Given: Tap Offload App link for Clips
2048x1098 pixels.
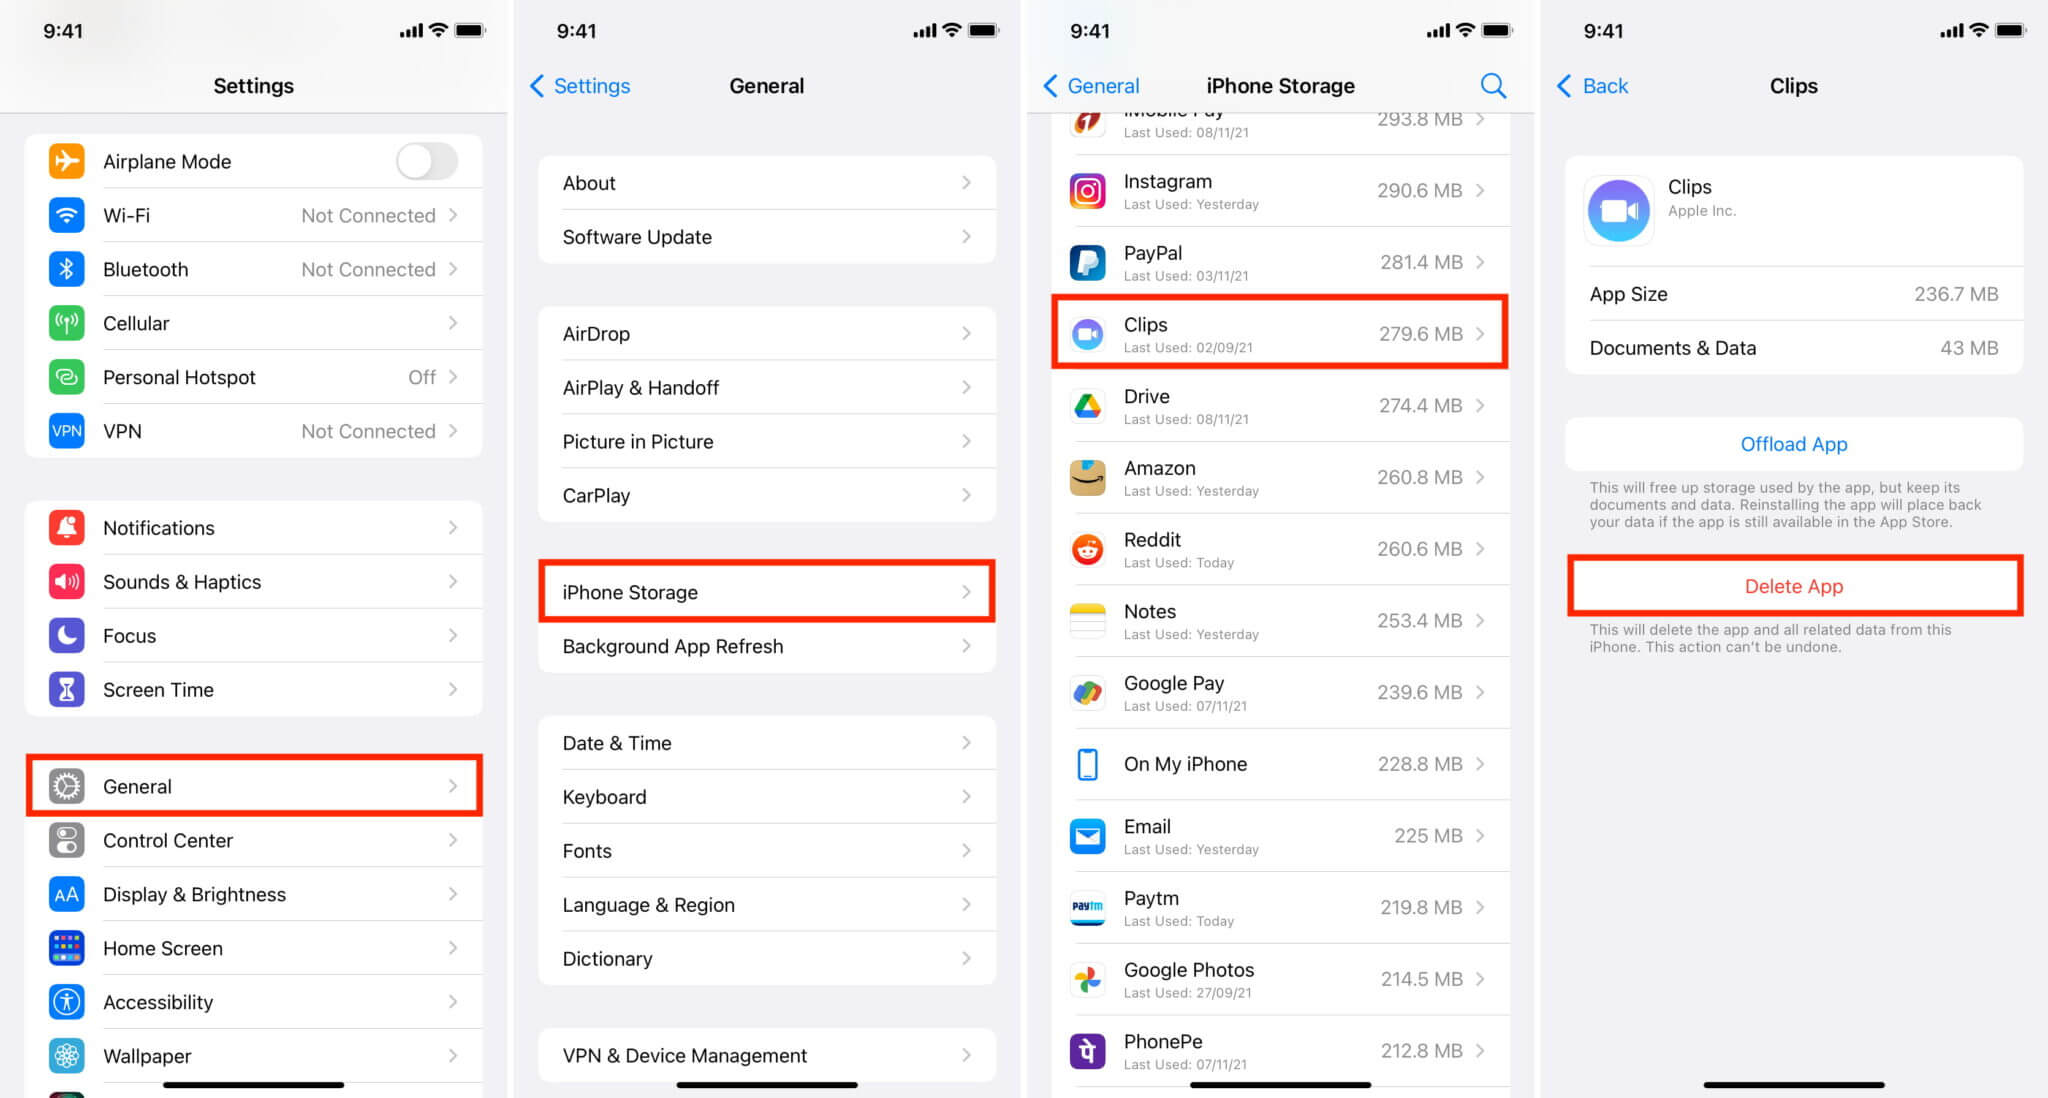Looking at the screenshot, I should [x=1793, y=443].
